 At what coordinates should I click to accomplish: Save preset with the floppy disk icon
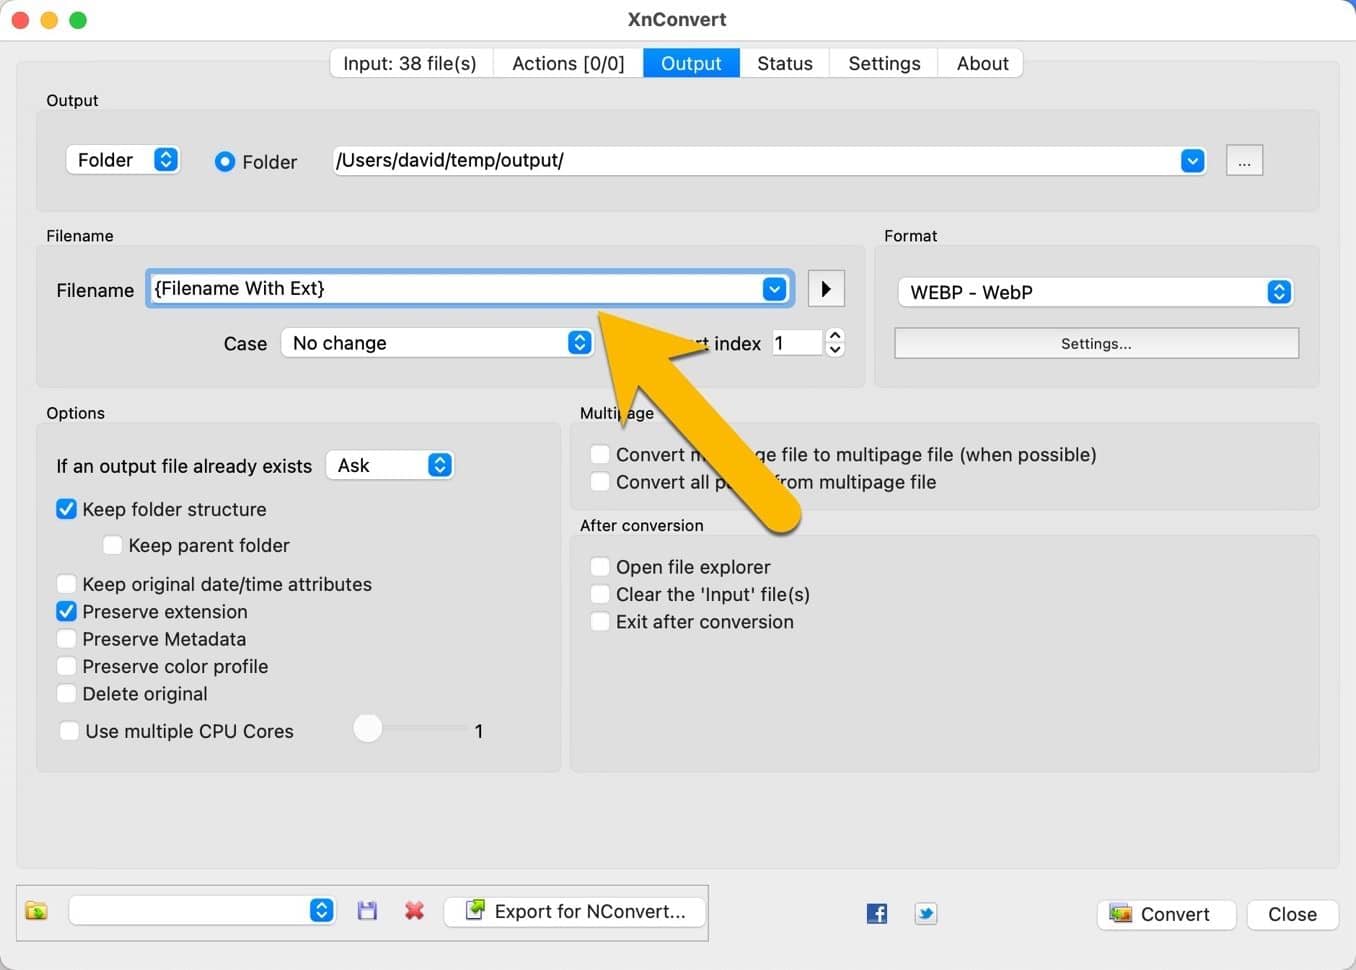click(367, 911)
